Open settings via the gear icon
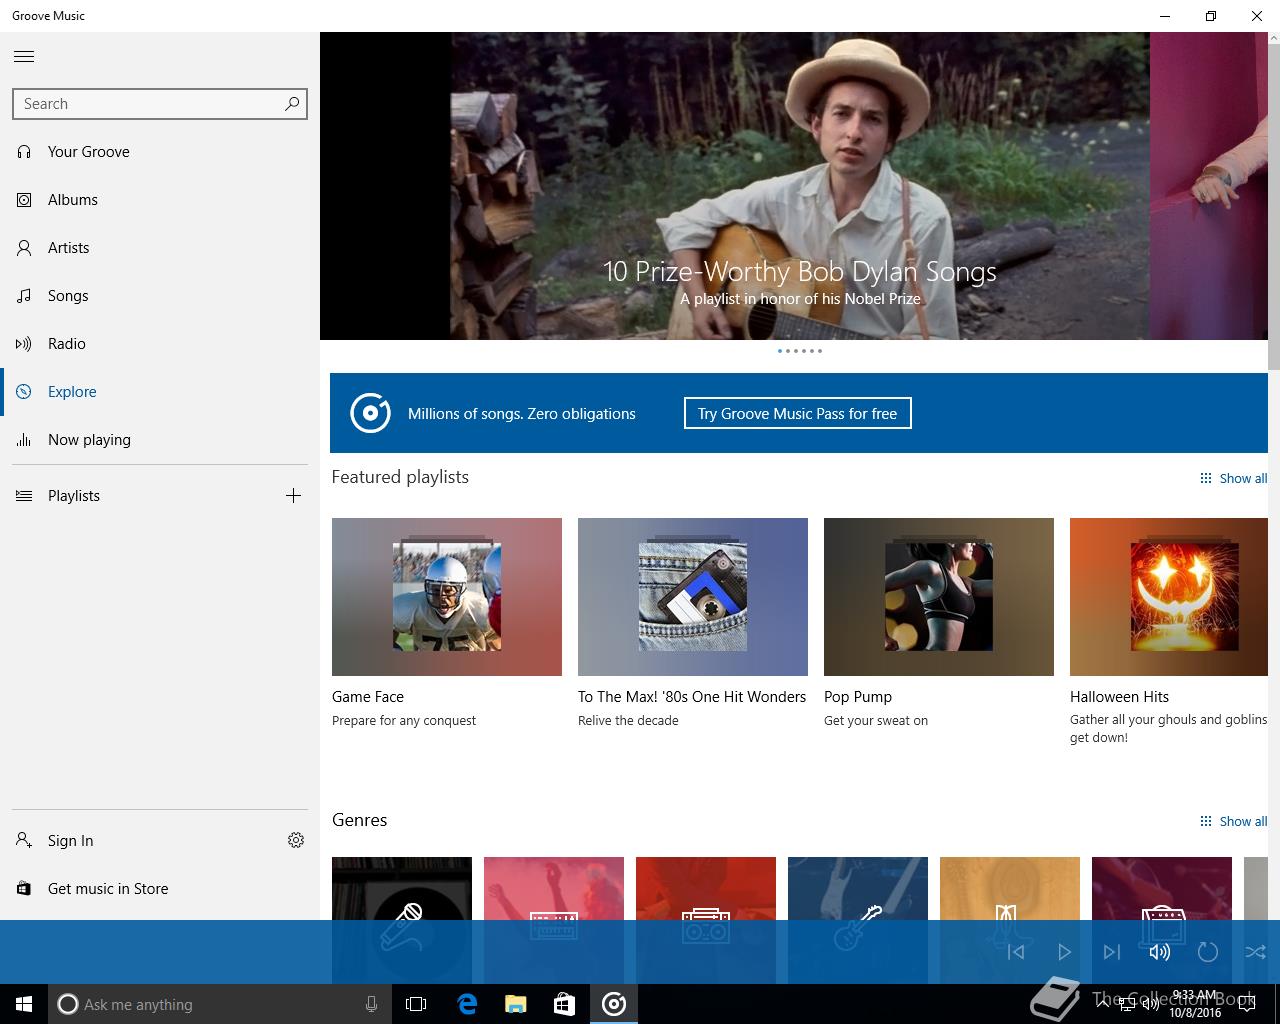 pos(296,840)
